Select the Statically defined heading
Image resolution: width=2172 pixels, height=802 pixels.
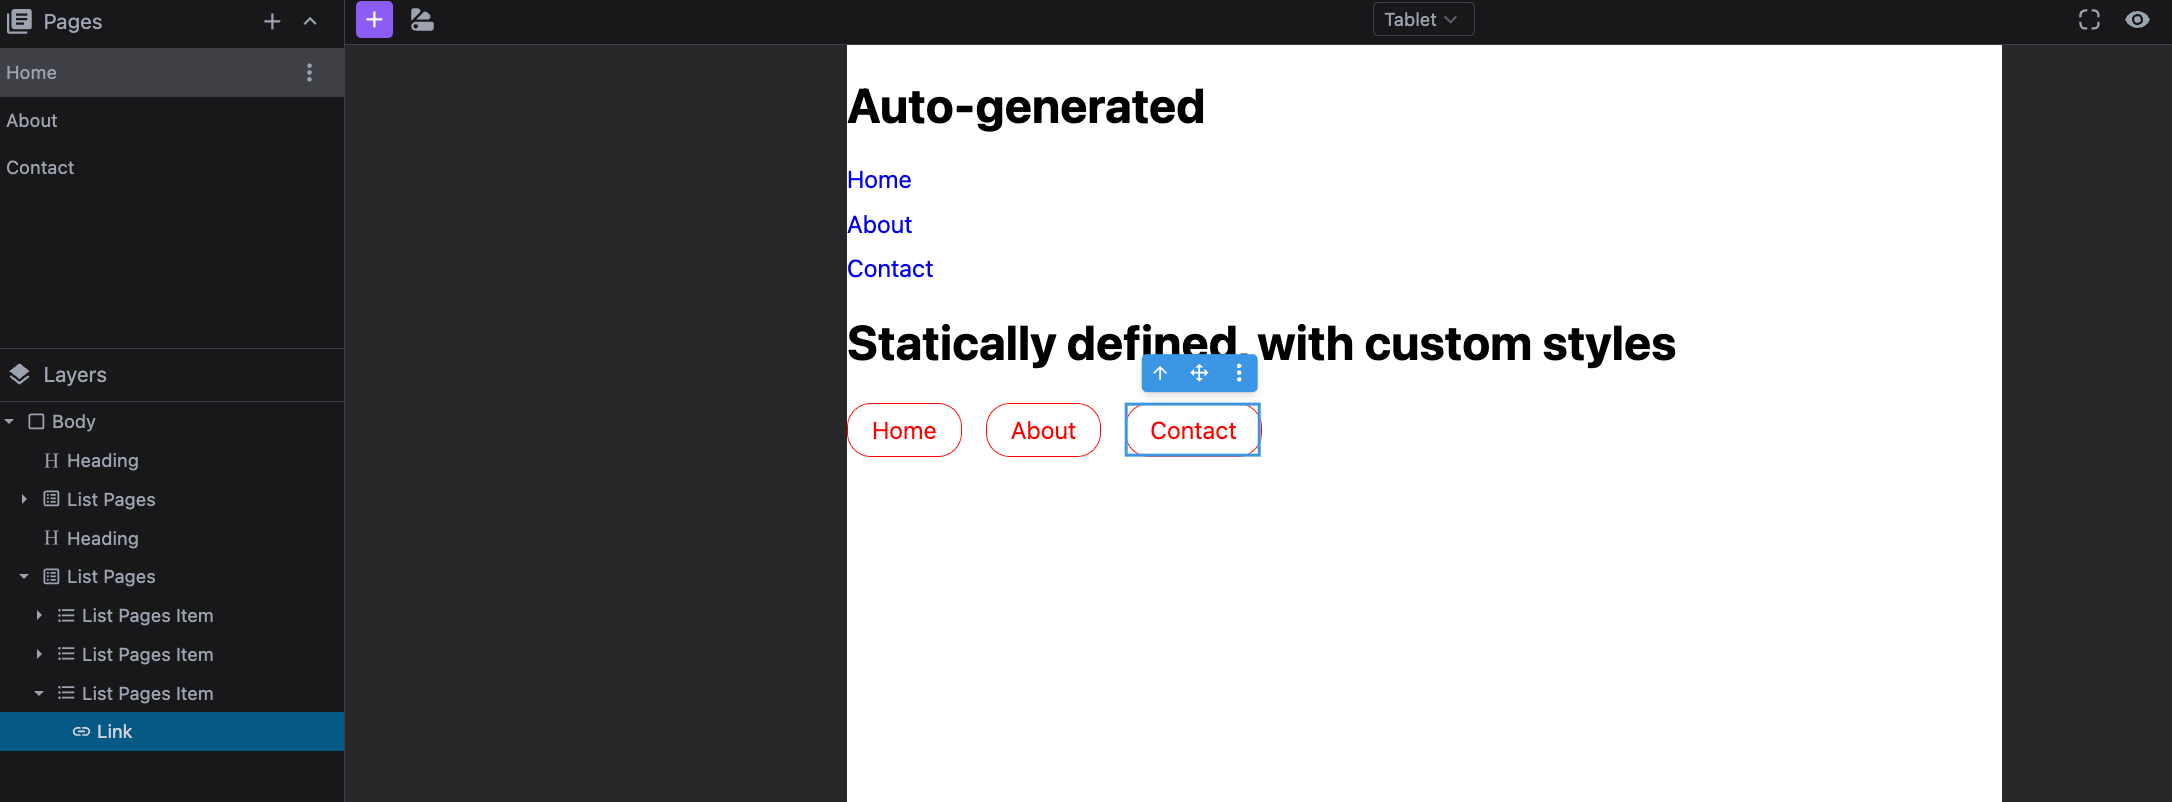(x=1261, y=343)
